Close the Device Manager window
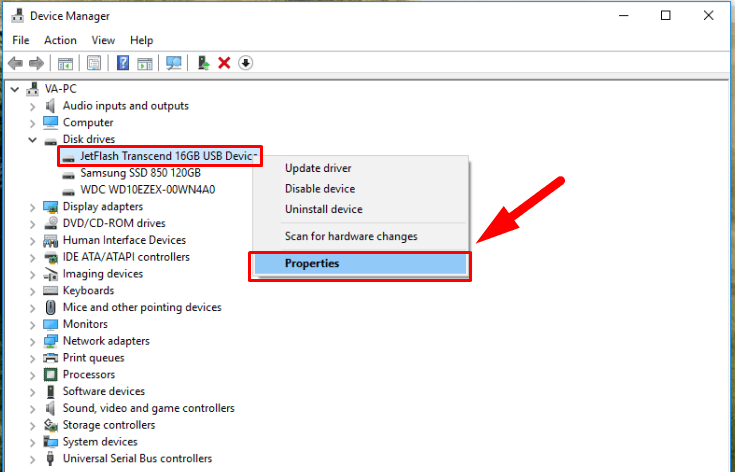 [708, 15]
